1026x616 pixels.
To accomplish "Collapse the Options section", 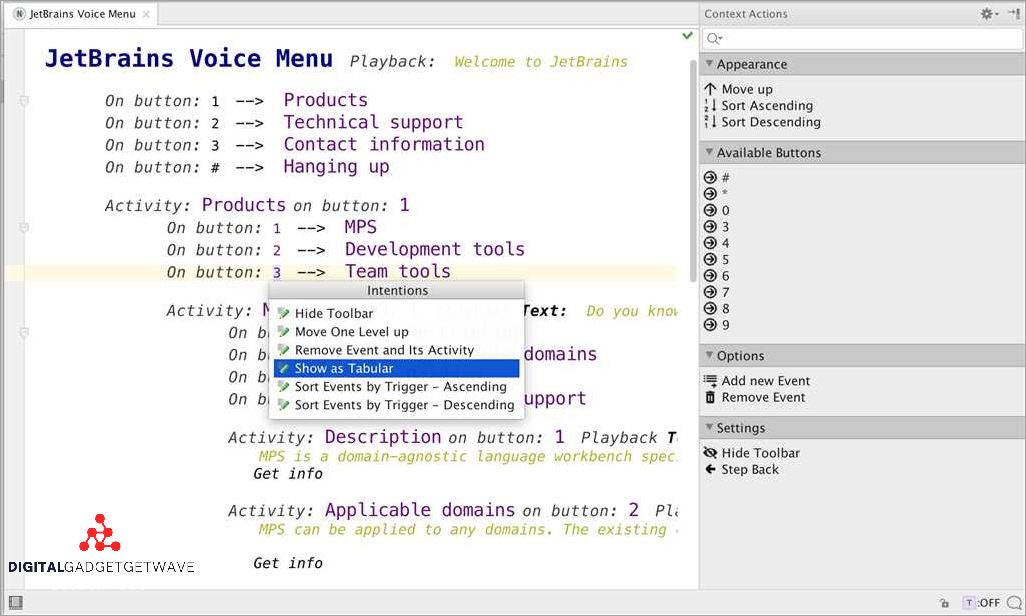I will (x=709, y=356).
